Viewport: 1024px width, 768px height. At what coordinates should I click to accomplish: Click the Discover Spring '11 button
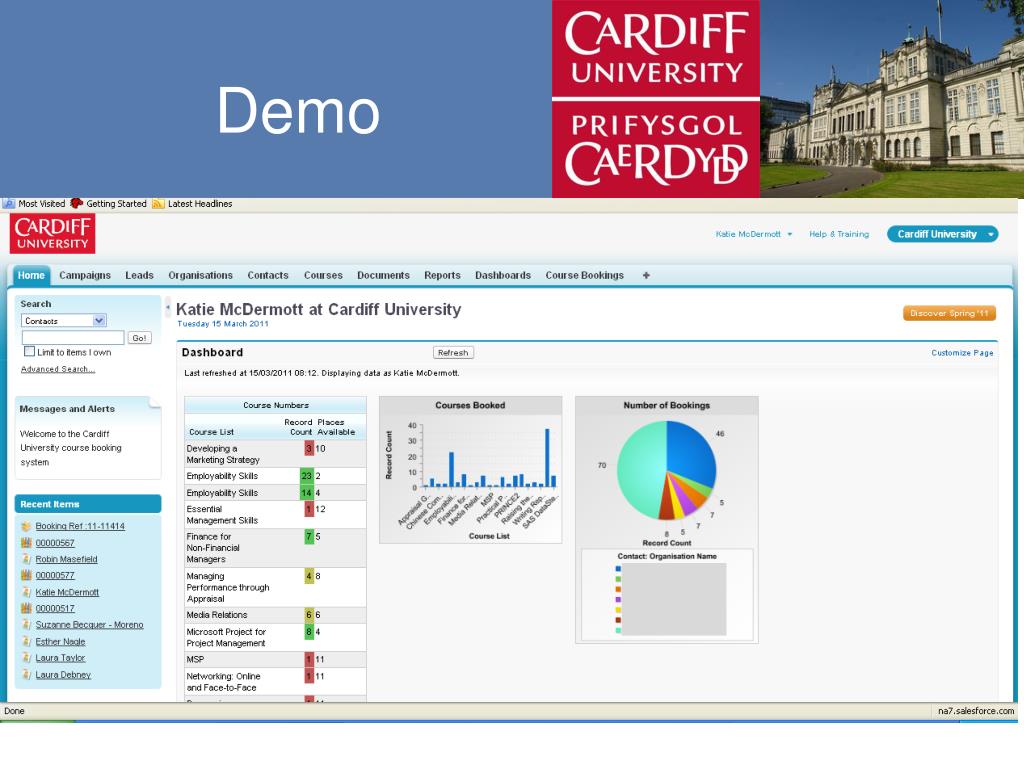[950, 313]
